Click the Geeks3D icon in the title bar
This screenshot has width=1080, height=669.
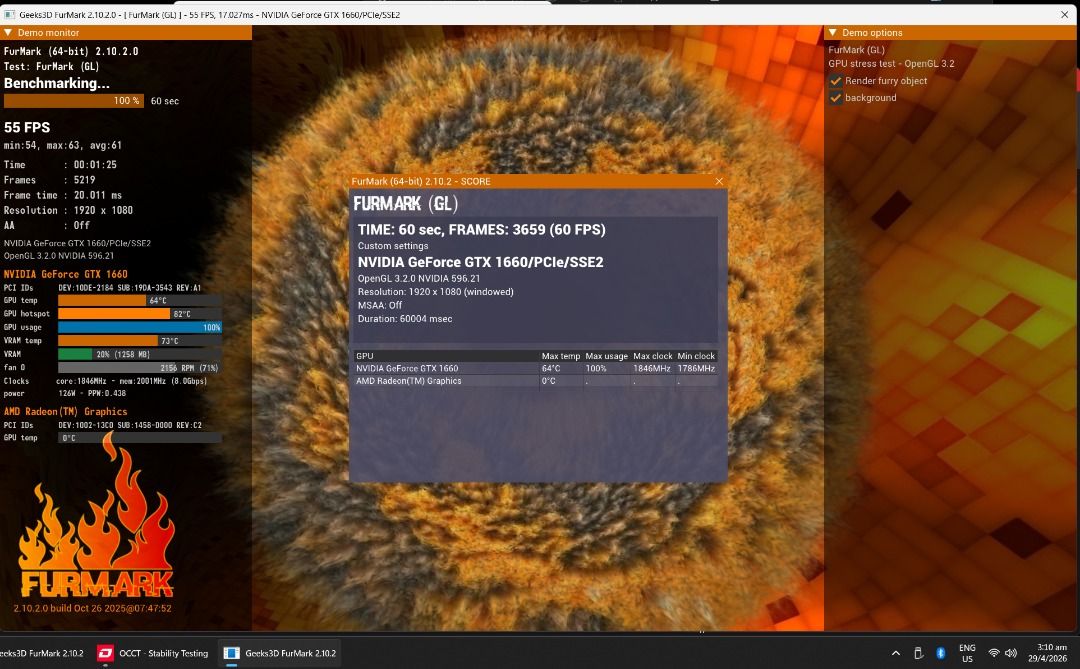click(10, 14)
